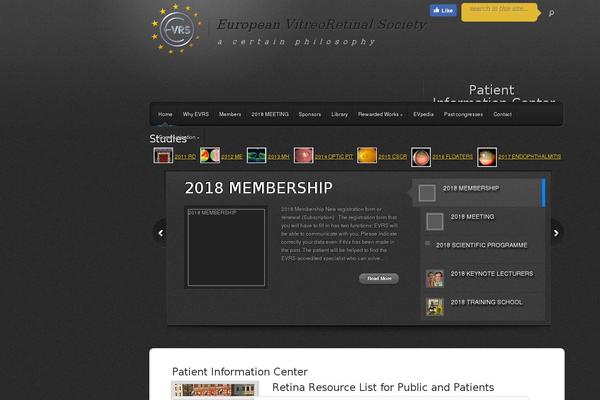The image size is (600, 400).
Task: Click the Facebook Like button
Action: [x=443, y=10]
